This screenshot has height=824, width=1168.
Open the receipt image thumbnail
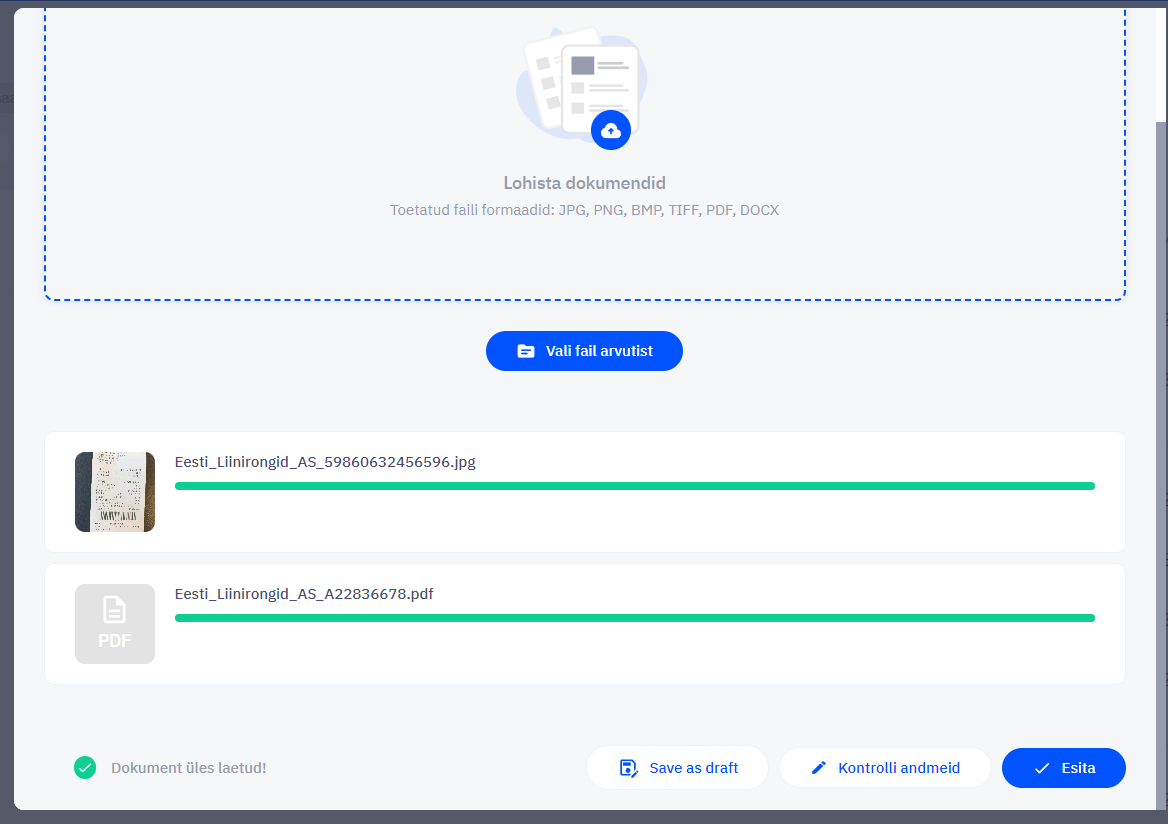[x=115, y=492]
